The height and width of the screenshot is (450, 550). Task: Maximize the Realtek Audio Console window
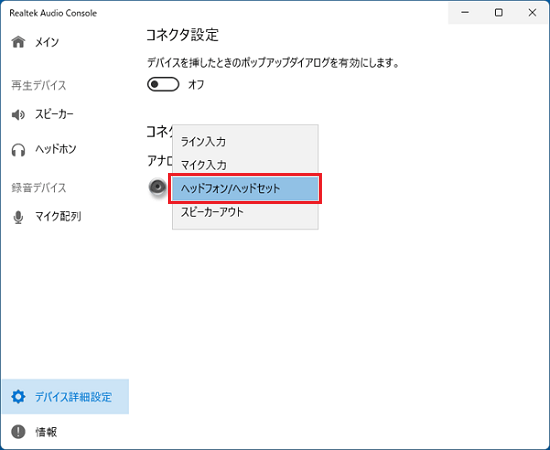(498, 13)
